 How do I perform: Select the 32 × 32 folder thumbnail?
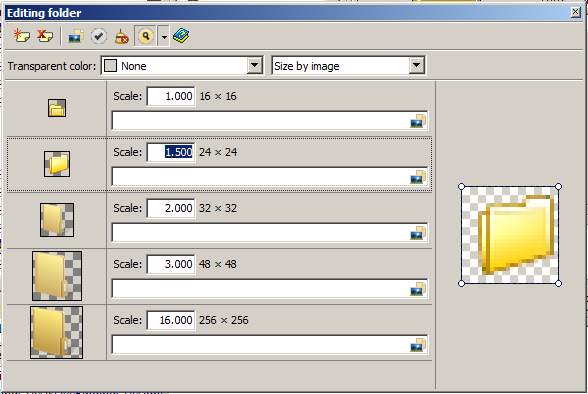coord(57,220)
